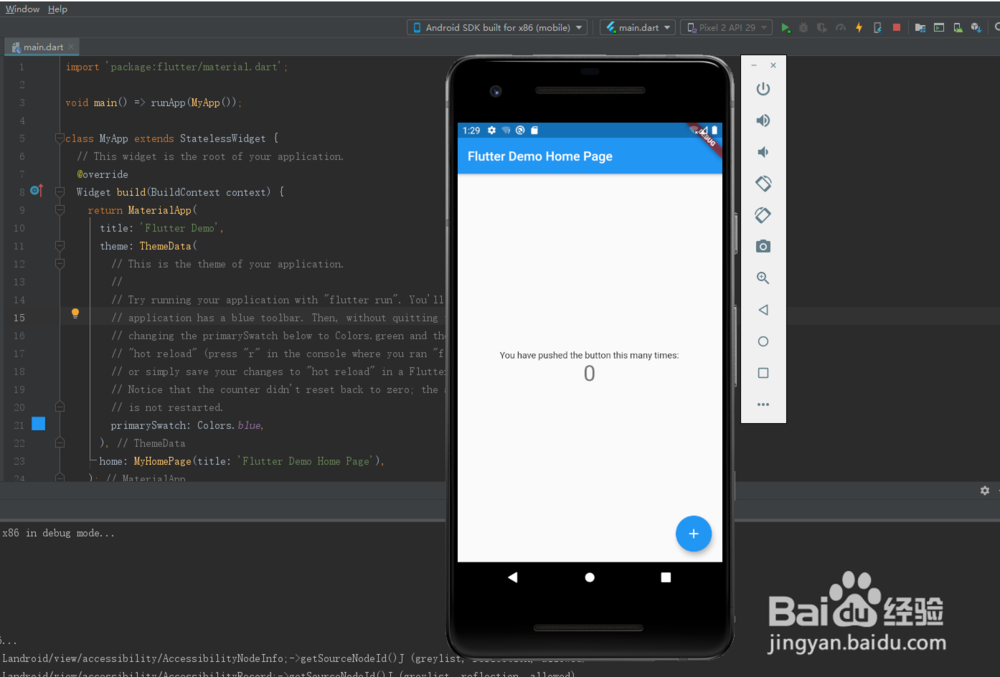Tap the plus floating action button

693,534
